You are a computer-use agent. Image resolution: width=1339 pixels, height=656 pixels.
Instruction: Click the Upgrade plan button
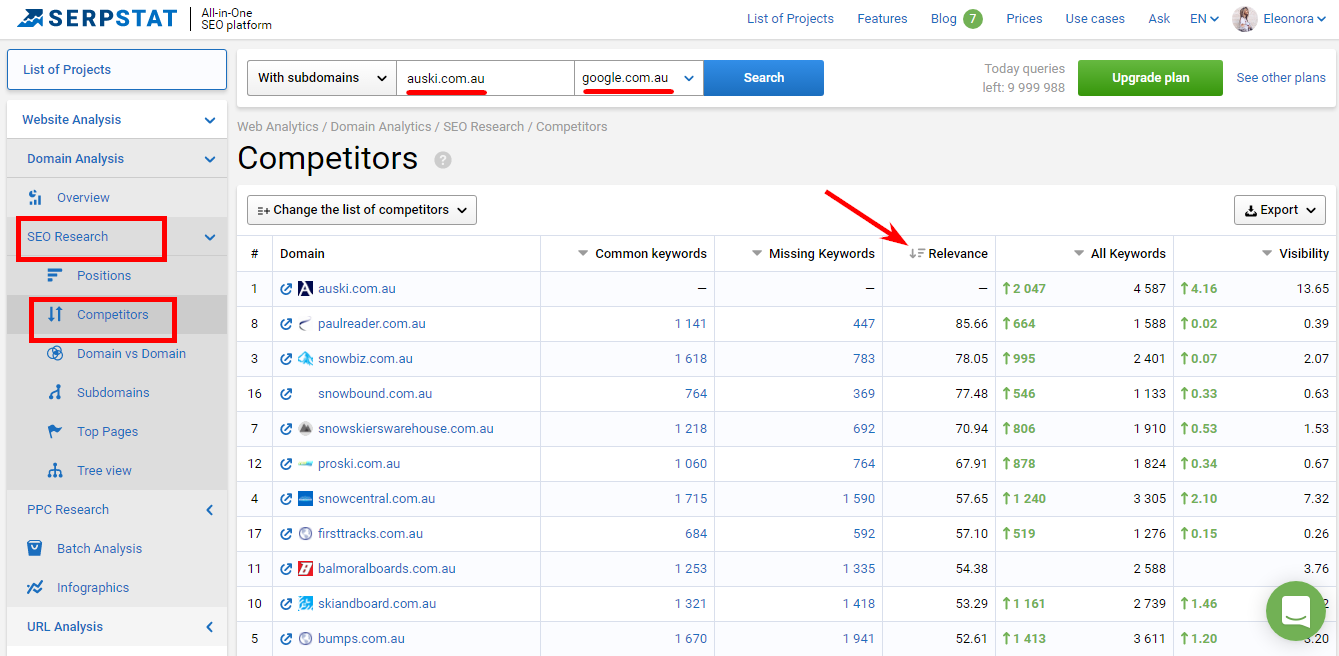point(1151,78)
